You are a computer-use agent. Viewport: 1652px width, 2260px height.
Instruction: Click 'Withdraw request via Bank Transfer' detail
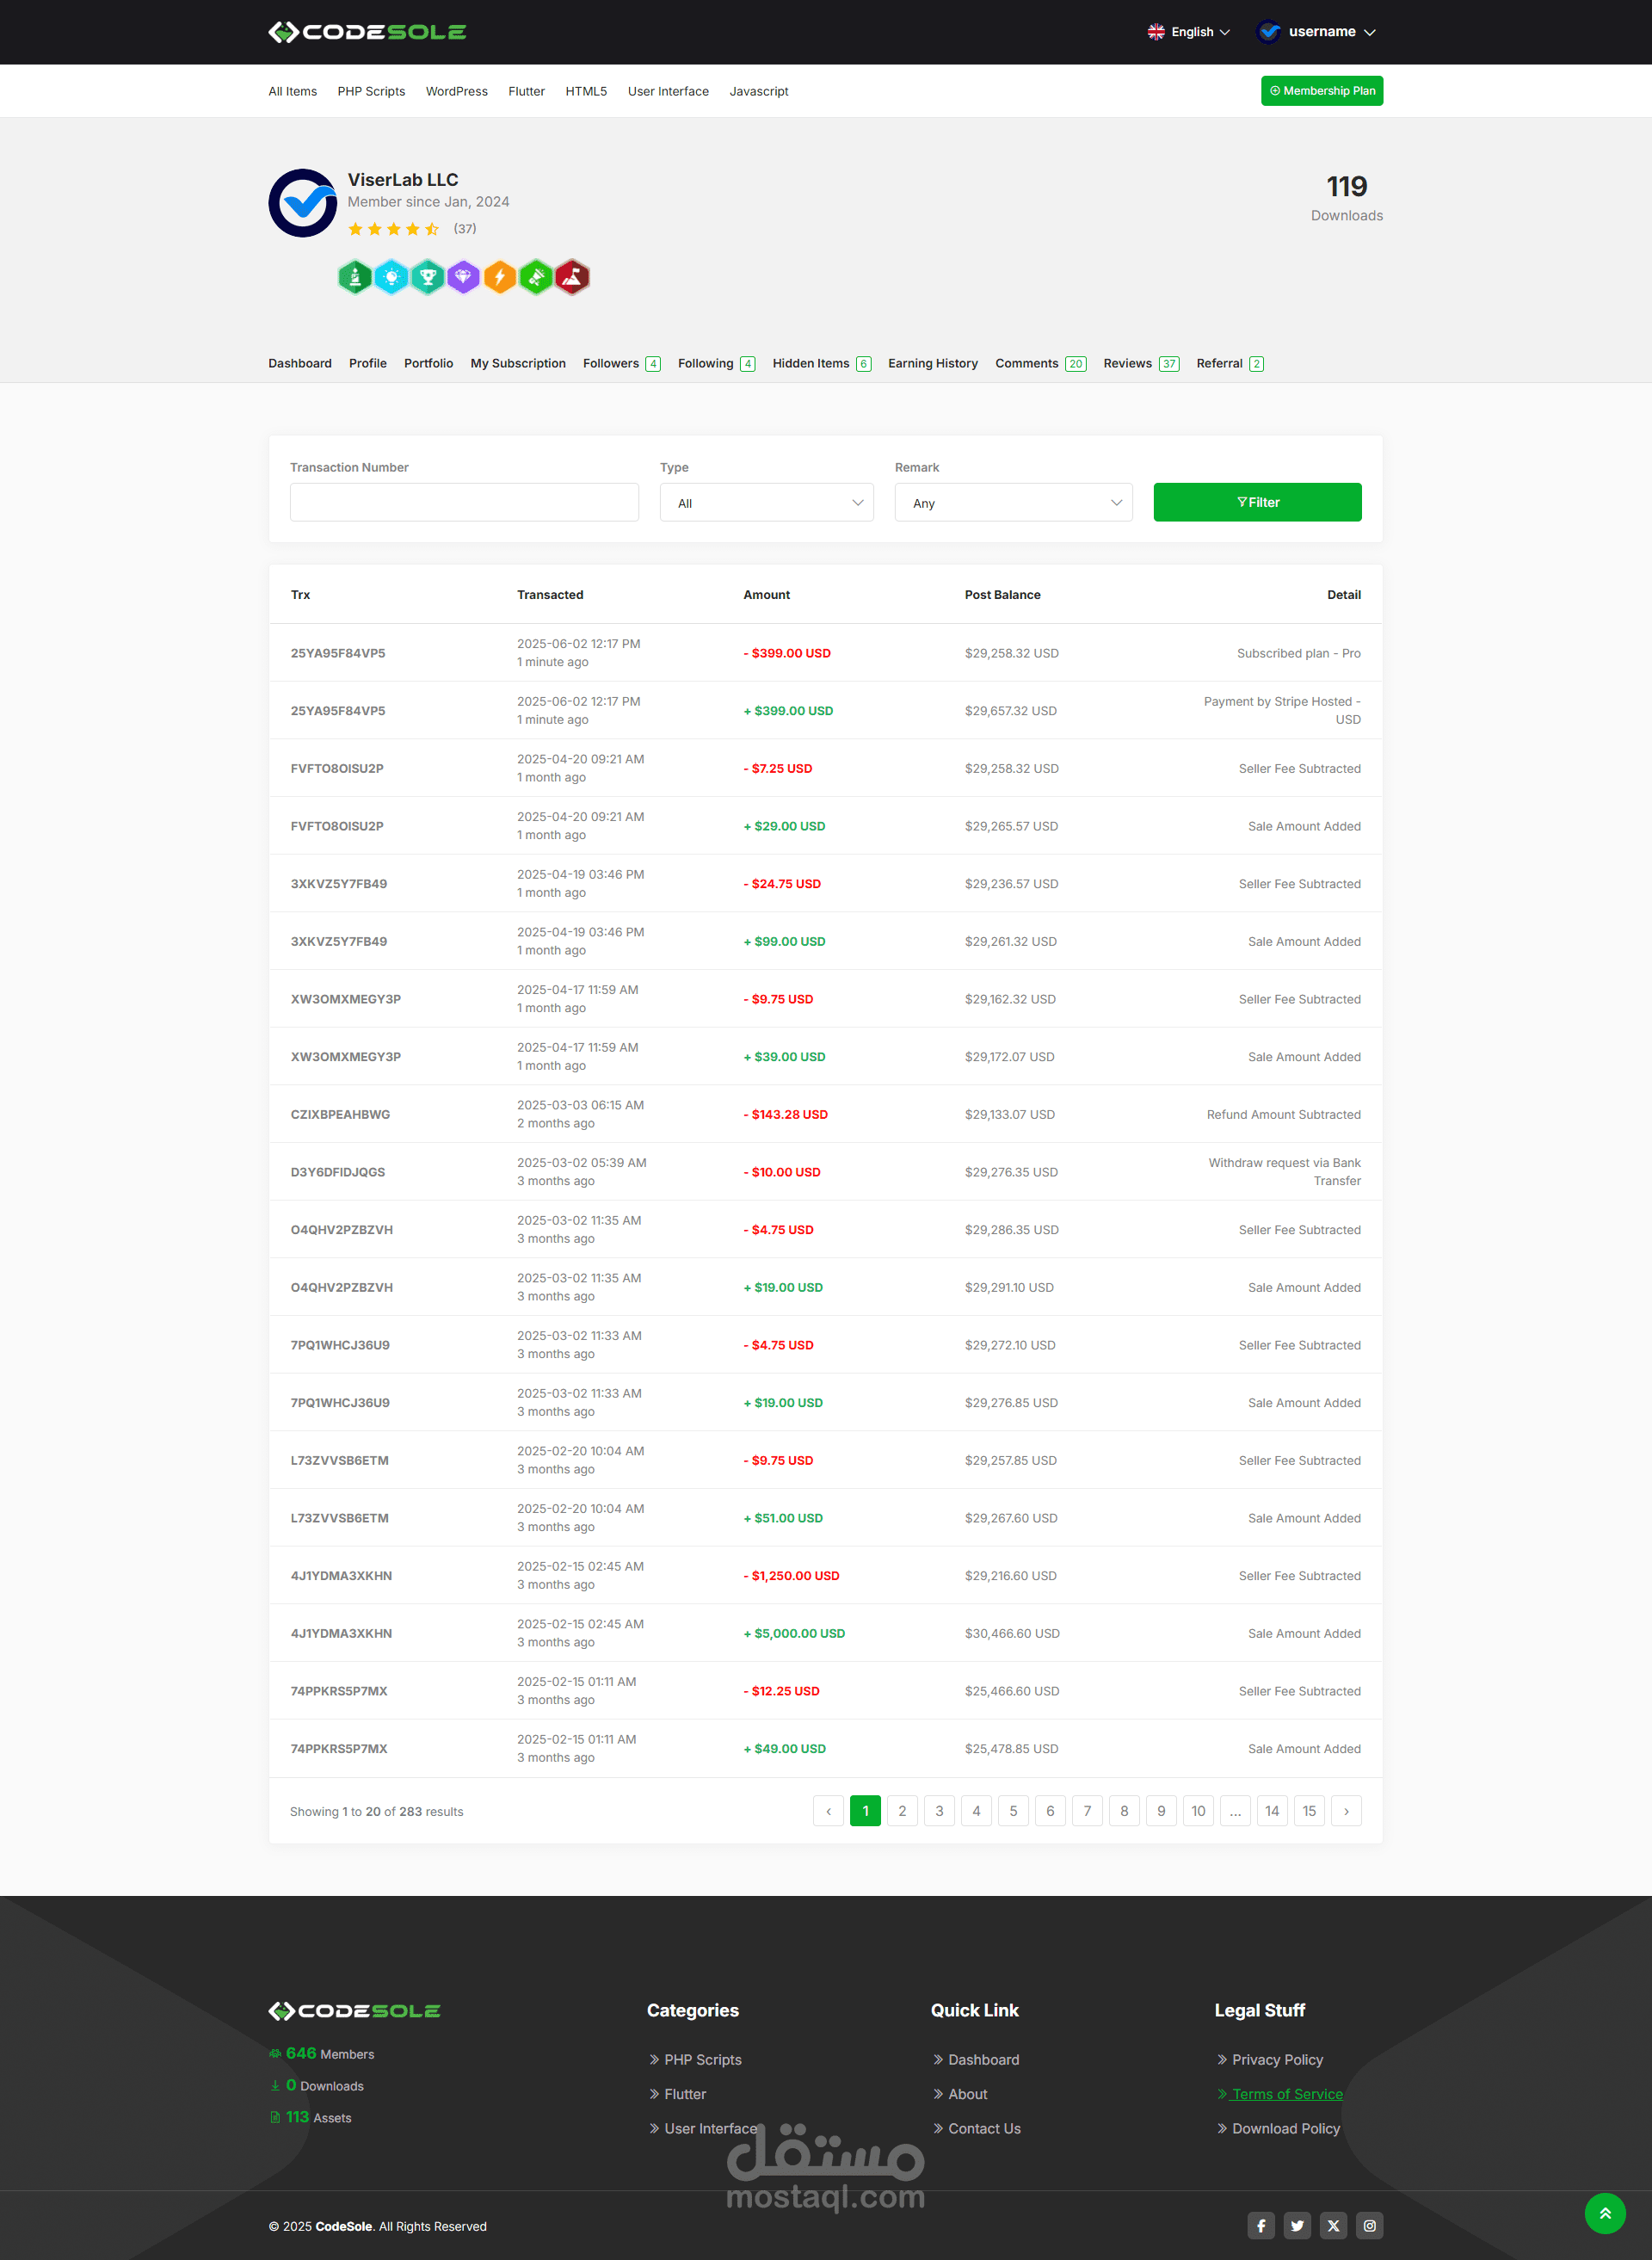1284,1171
